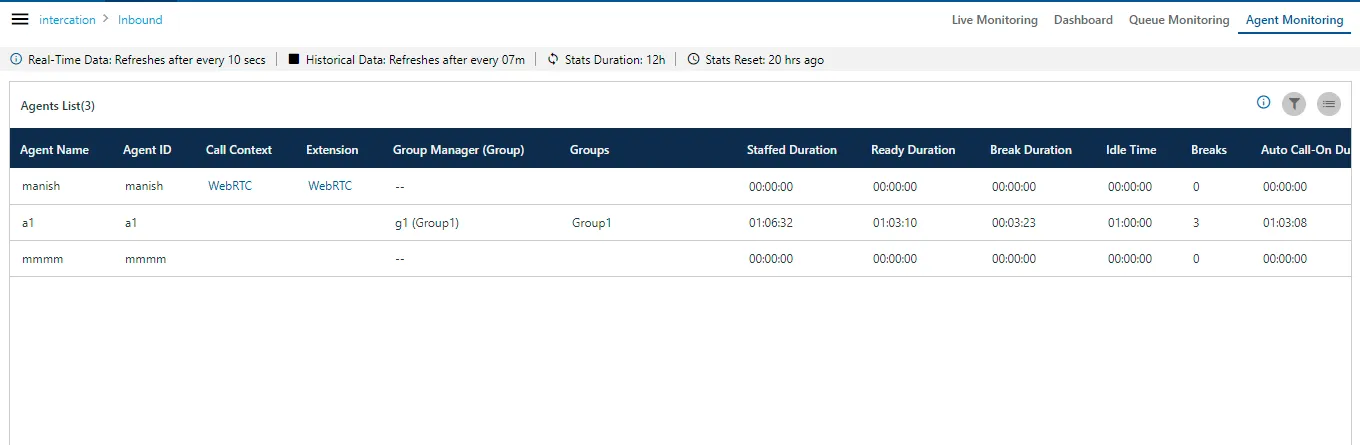Click the Stats Reset clock icon
Image resolution: width=1360 pixels, height=445 pixels.
coord(694,60)
